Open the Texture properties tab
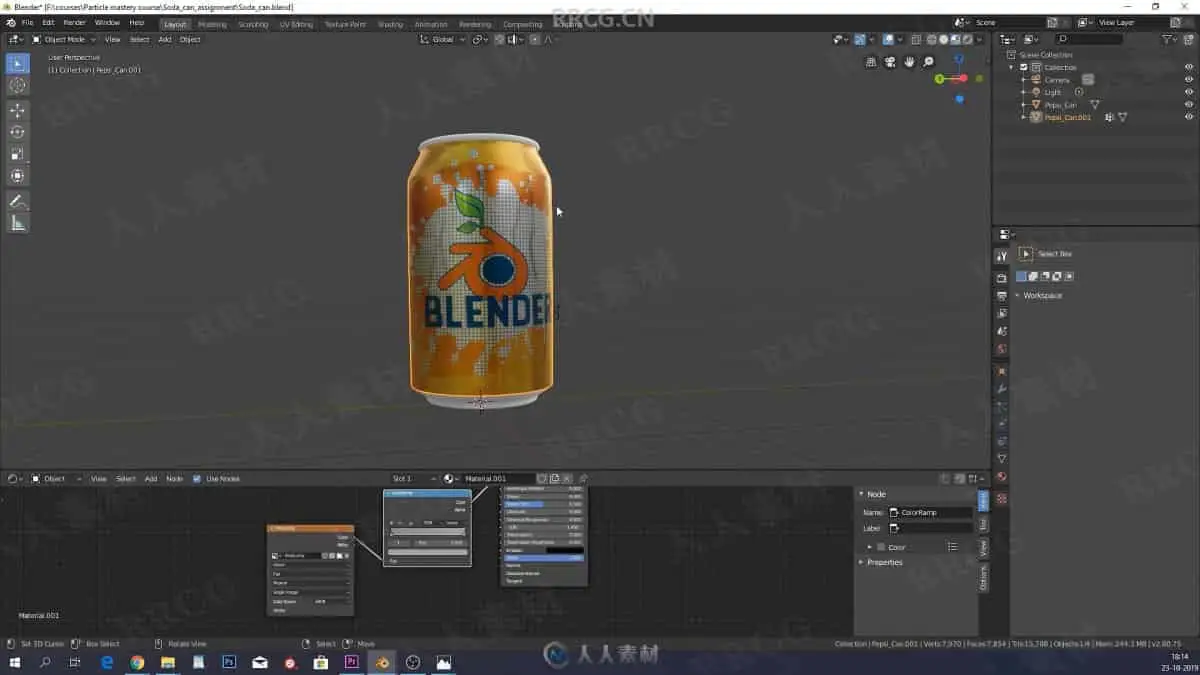This screenshot has height=675, width=1200. click(x=1001, y=498)
